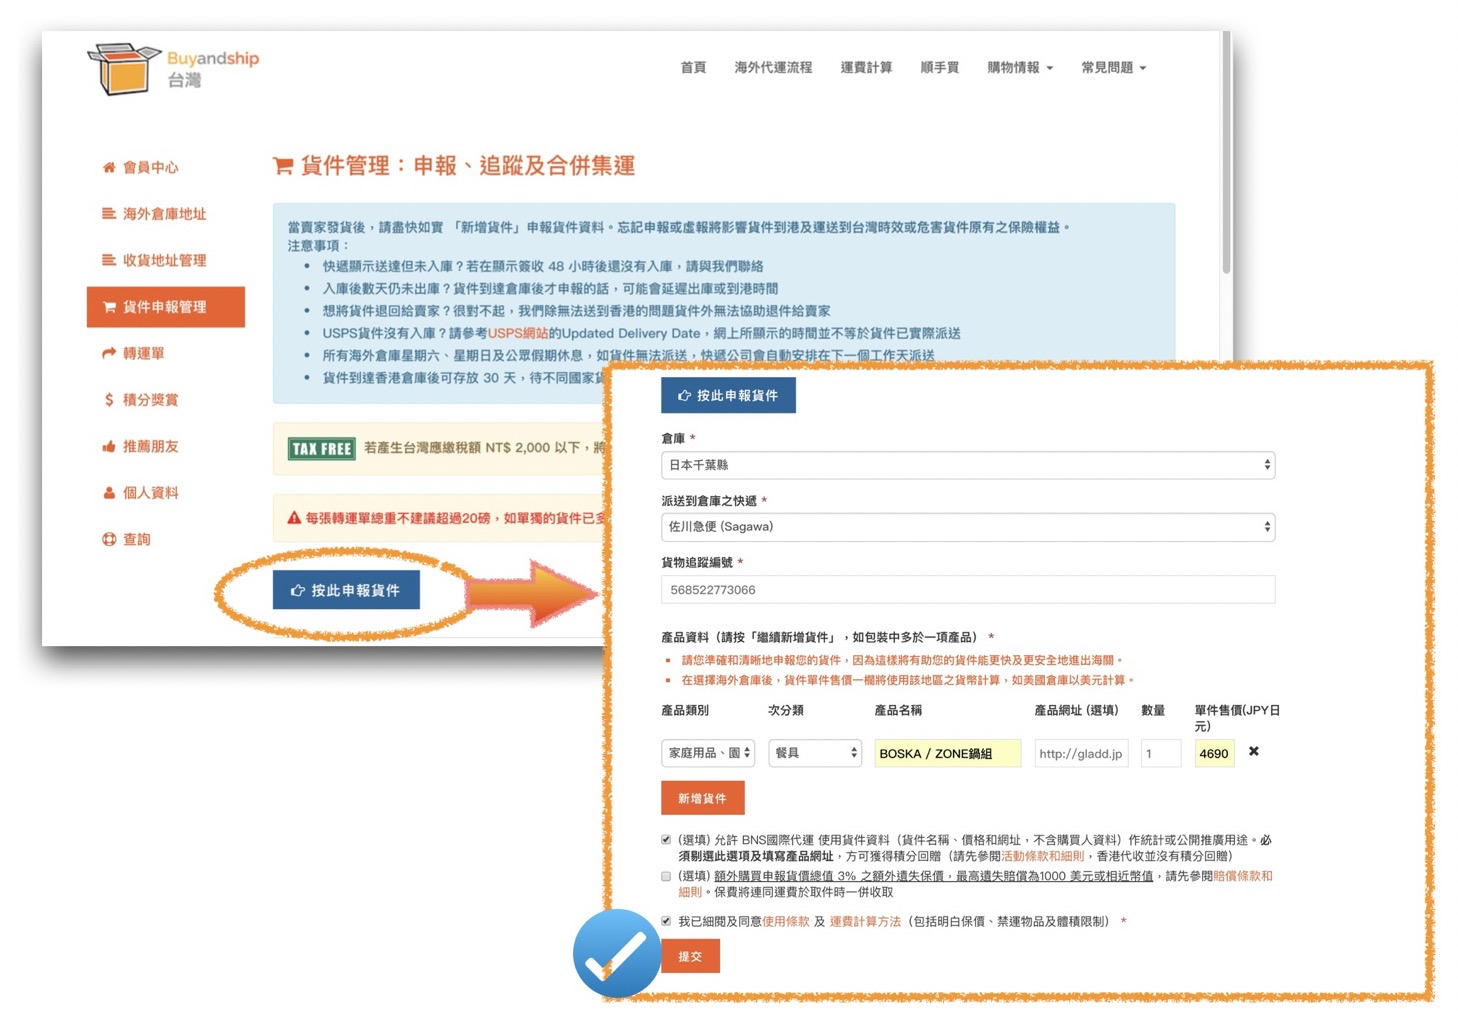1458x1018 pixels.
Task: Open the 購物情報 menu in navigation
Action: point(1019,68)
